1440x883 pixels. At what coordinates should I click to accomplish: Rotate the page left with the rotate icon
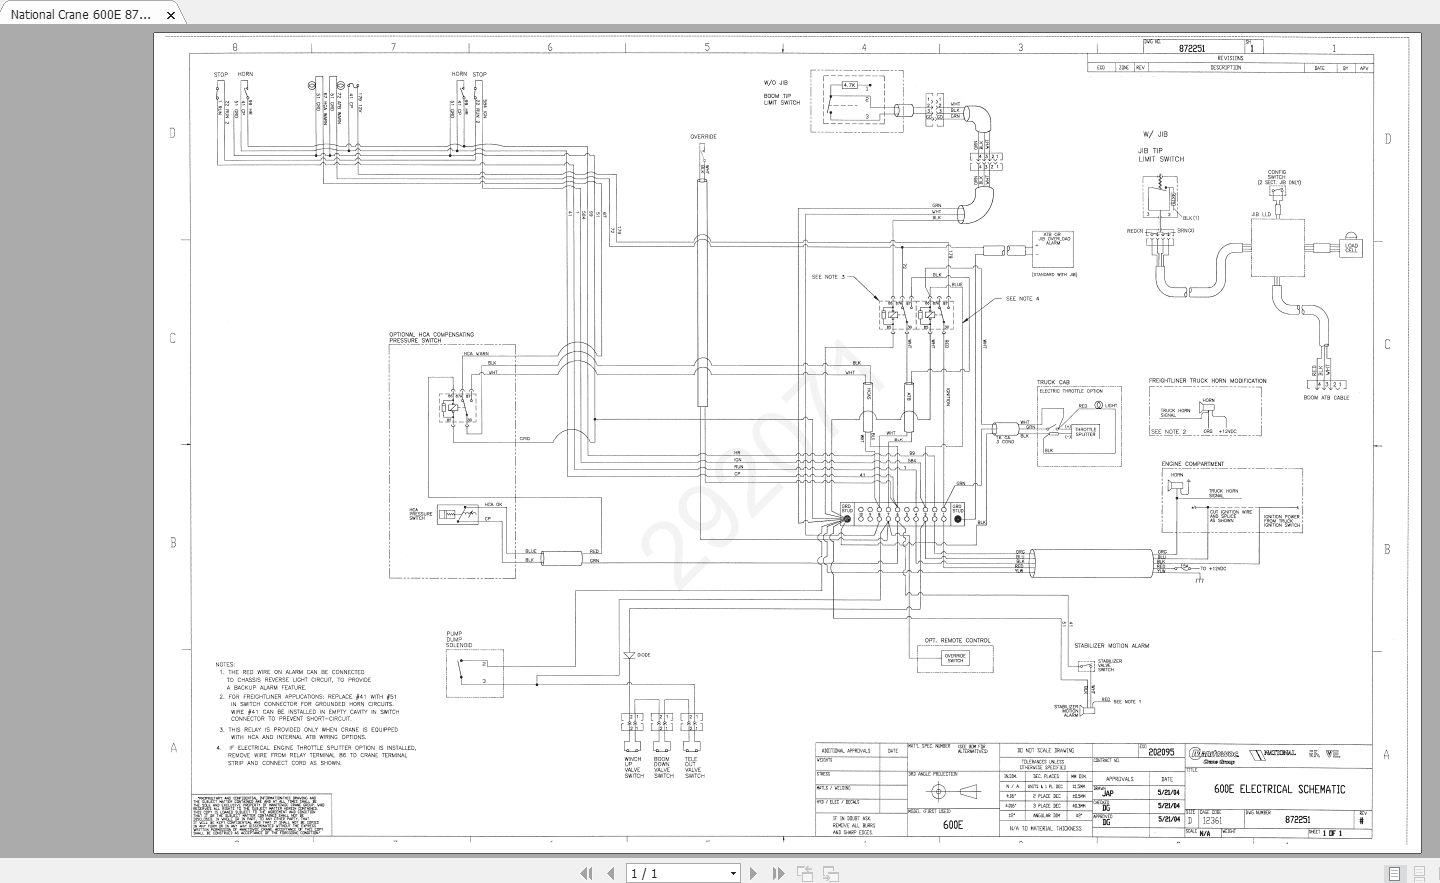(804, 872)
